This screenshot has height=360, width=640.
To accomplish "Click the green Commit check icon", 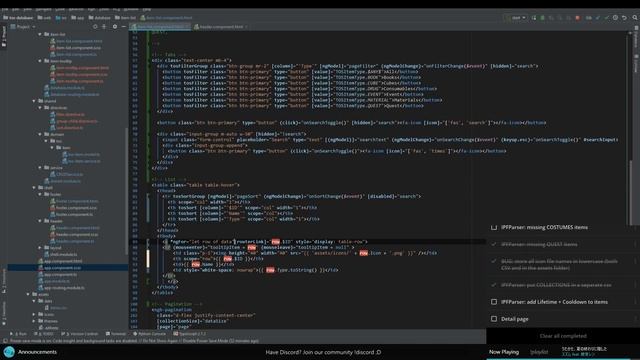I will coord(606,18).
